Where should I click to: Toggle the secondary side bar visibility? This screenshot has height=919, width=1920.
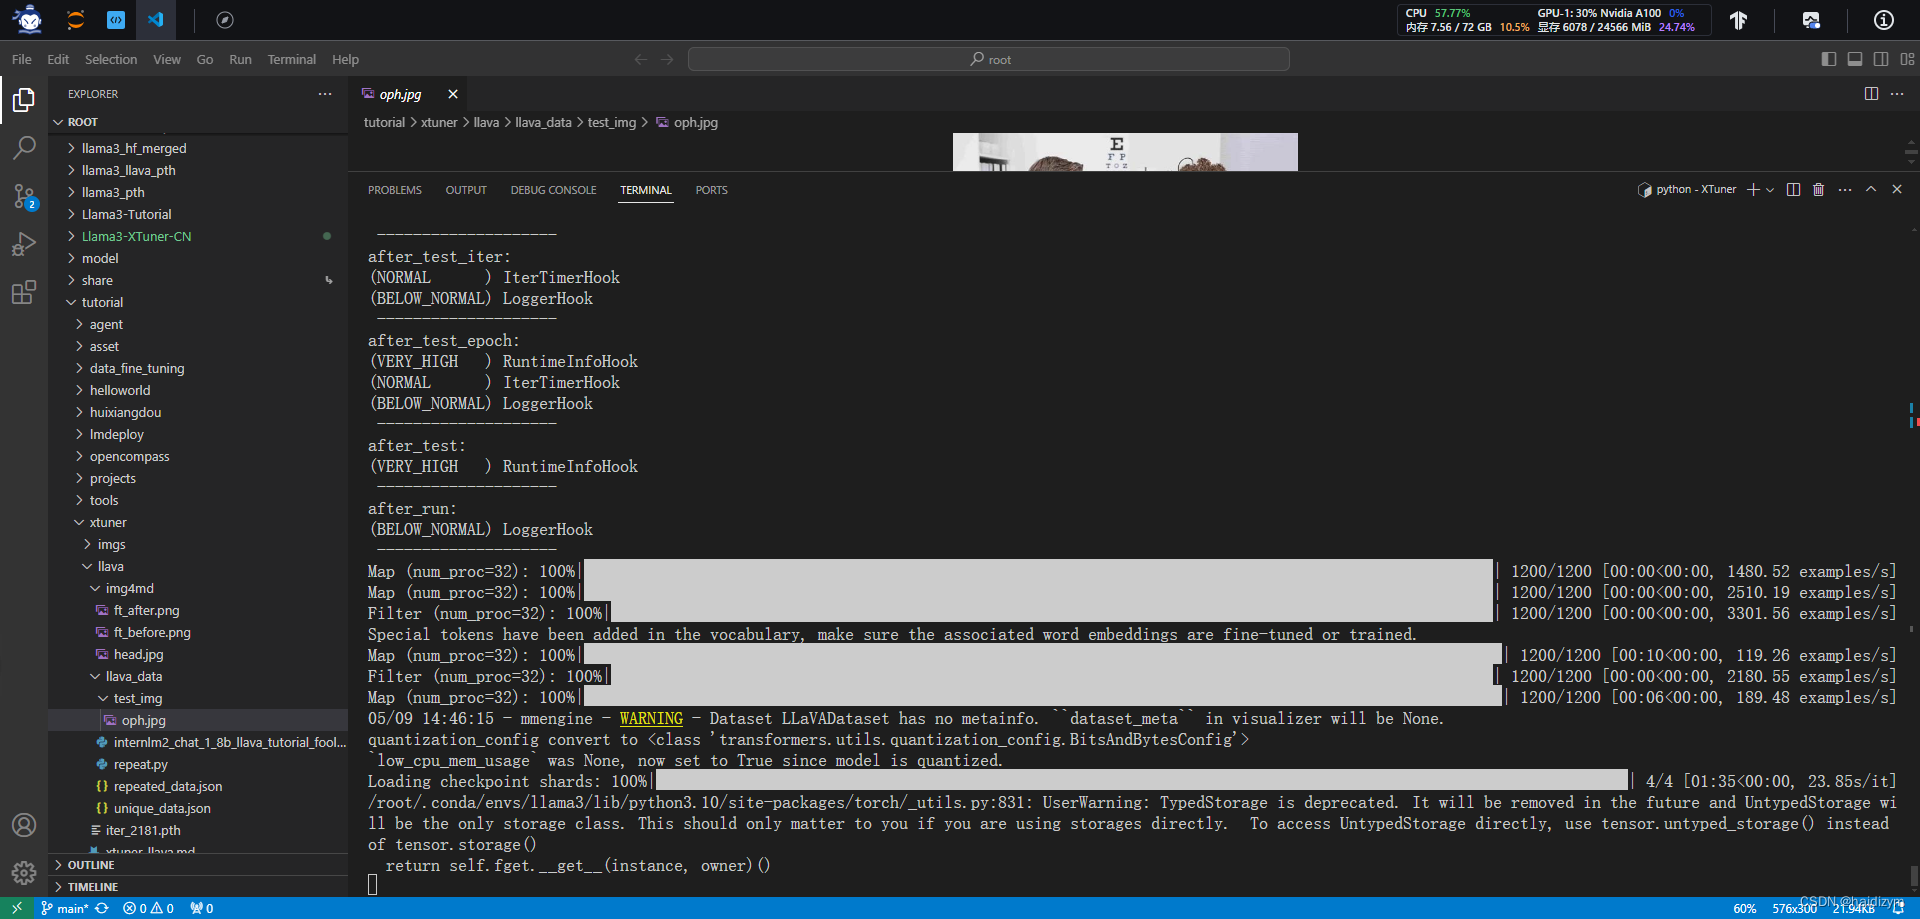pos(1881,59)
